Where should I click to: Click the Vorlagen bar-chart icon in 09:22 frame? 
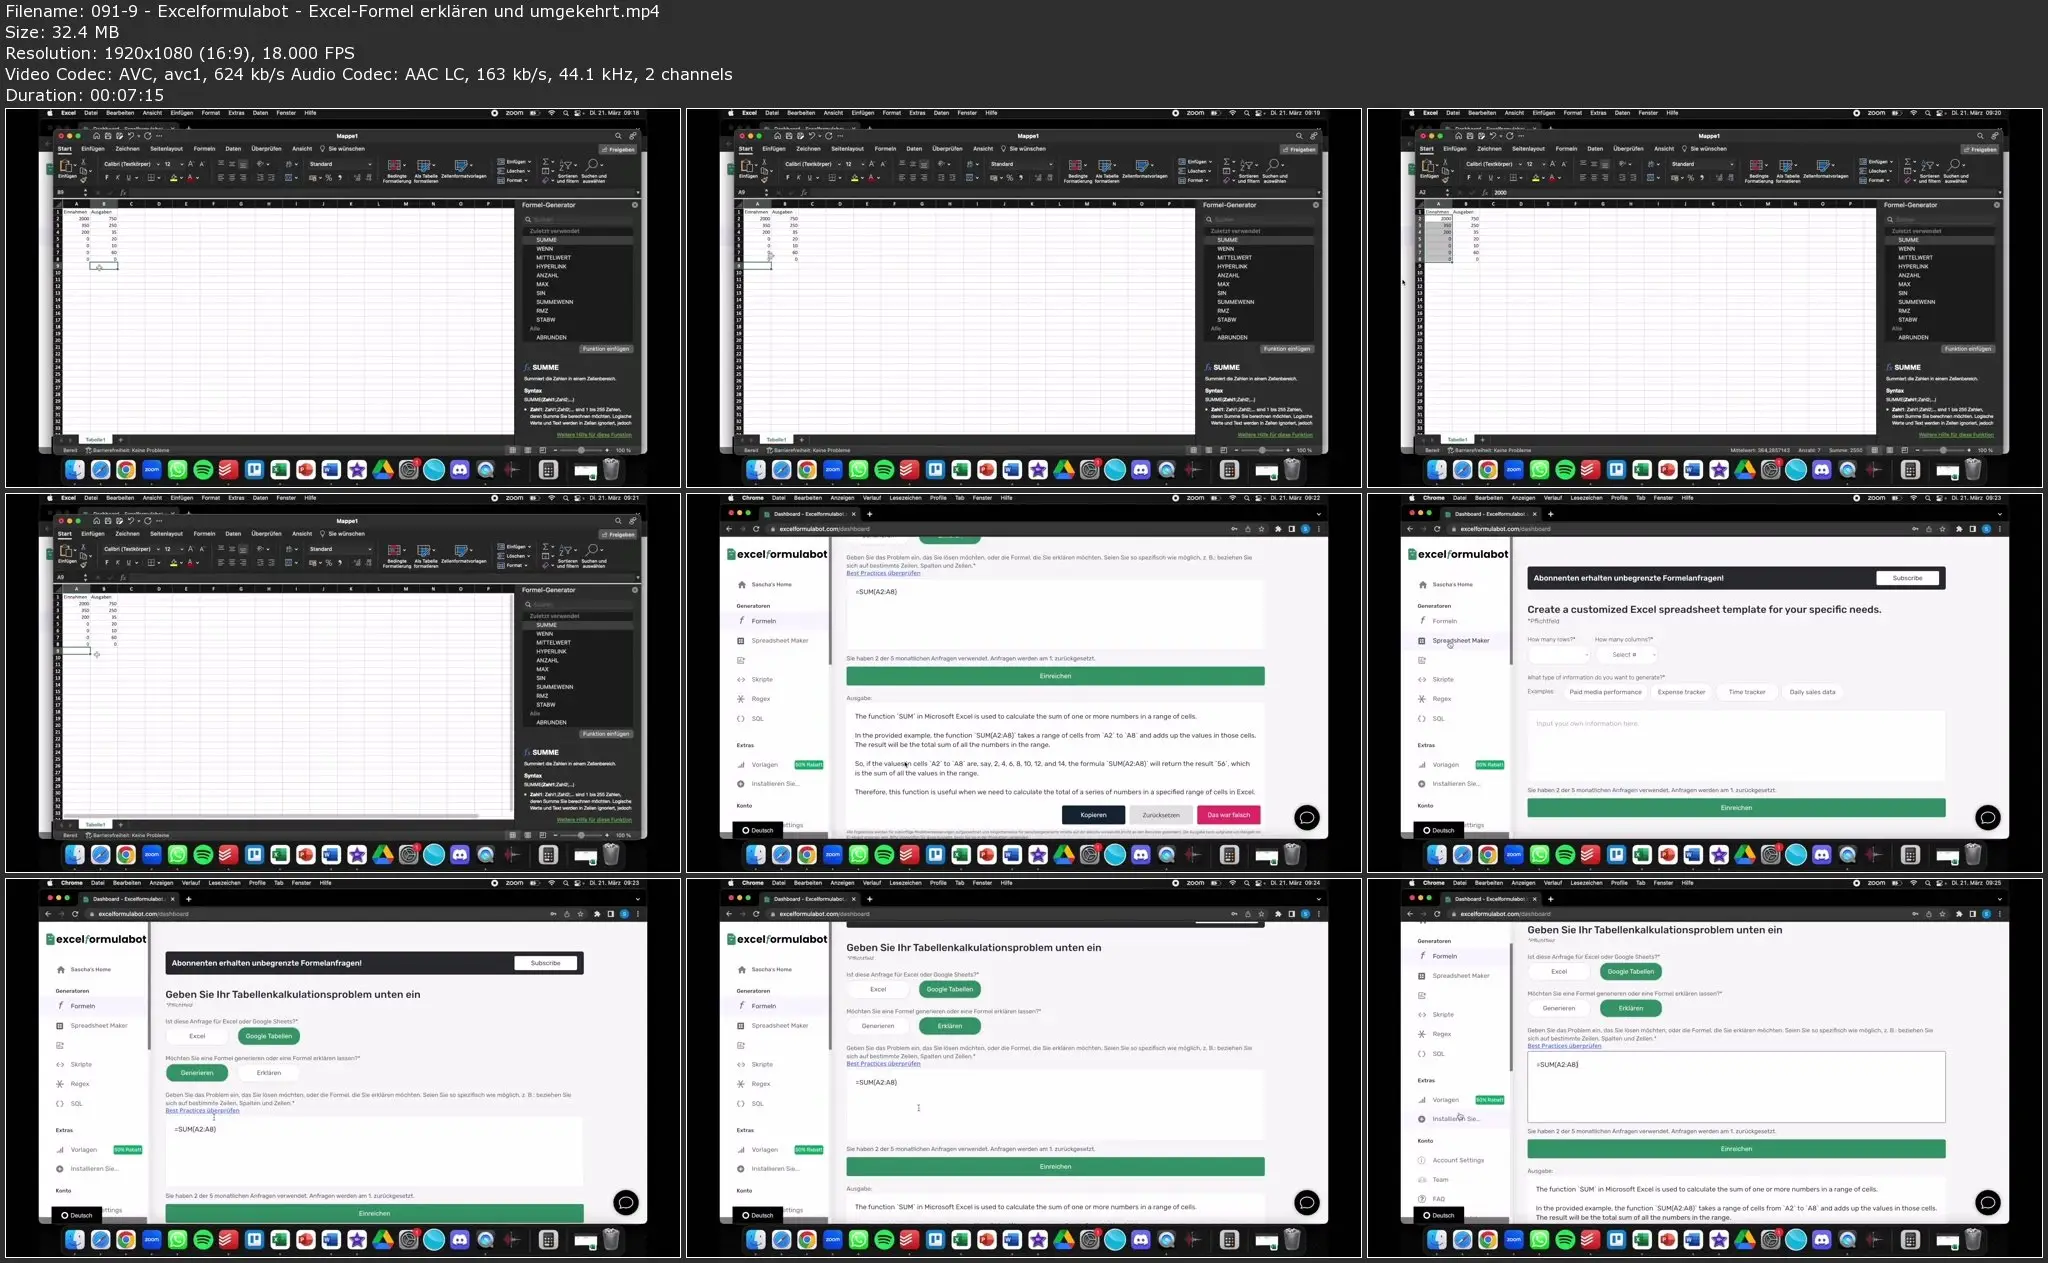(x=741, y=765)
